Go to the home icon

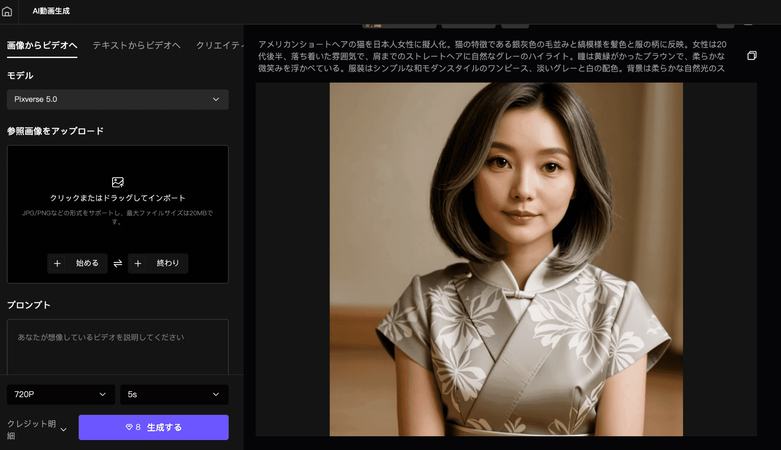pos(7,11)
